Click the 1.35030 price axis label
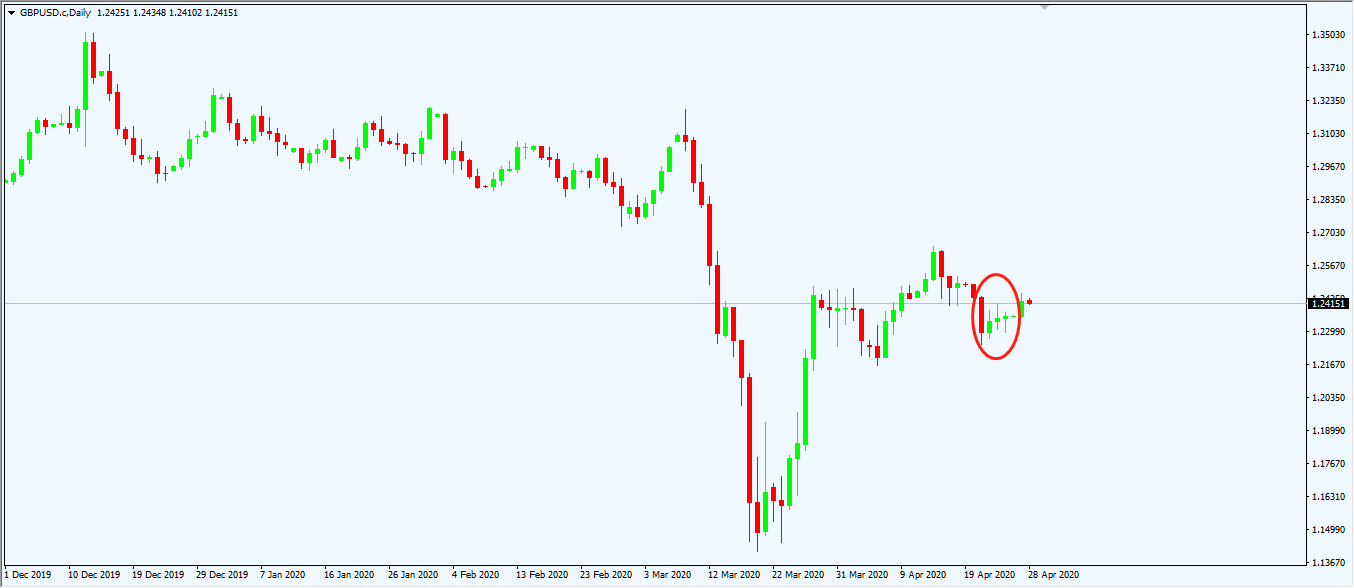The image size is (1354, 588). click(1329, 35)
